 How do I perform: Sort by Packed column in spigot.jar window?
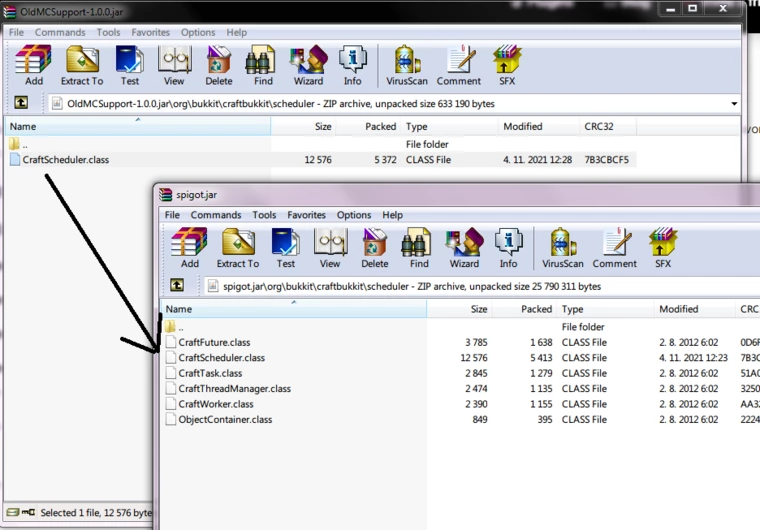pyautogui.click(x=524, y=309)
